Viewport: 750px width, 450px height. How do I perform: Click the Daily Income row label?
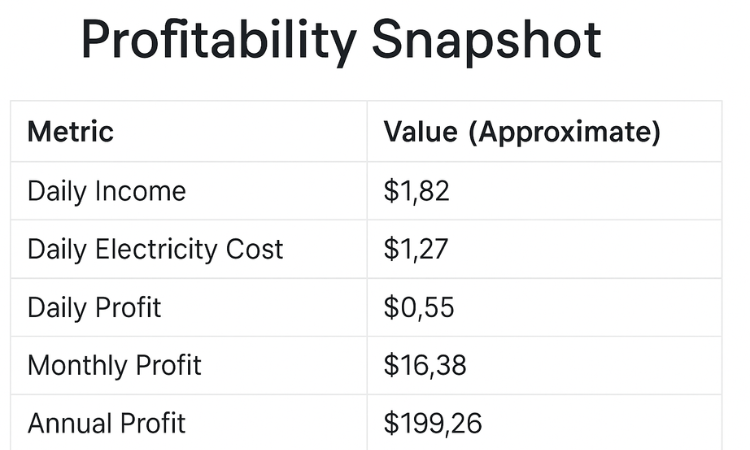pos(106,191)
